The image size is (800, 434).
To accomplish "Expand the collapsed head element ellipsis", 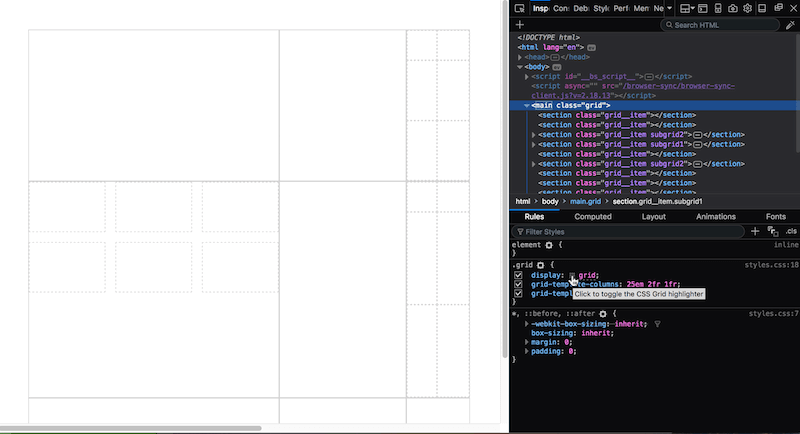I will tap(555, 57).
